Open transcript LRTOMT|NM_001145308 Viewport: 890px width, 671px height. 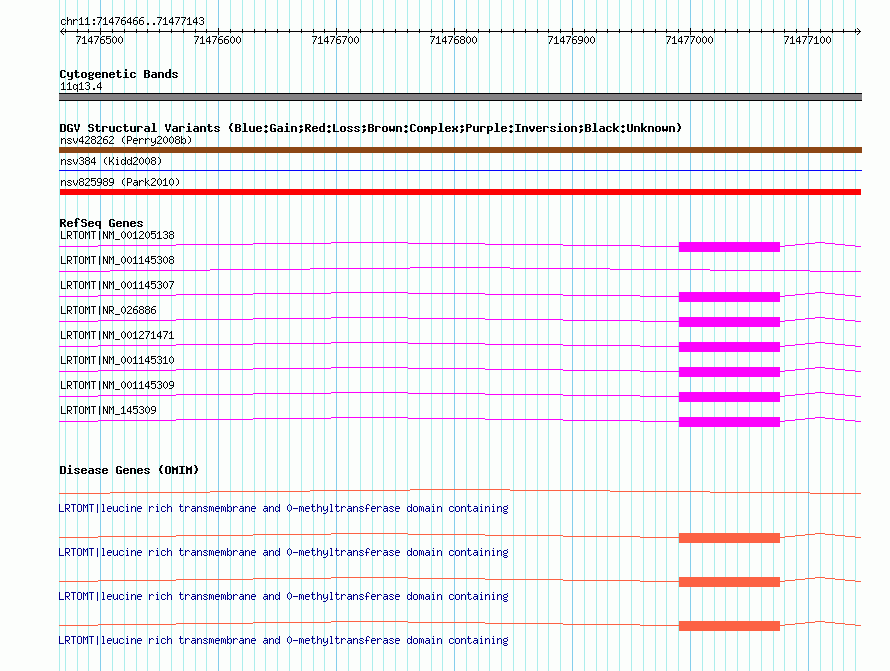[x=117, y=261]
